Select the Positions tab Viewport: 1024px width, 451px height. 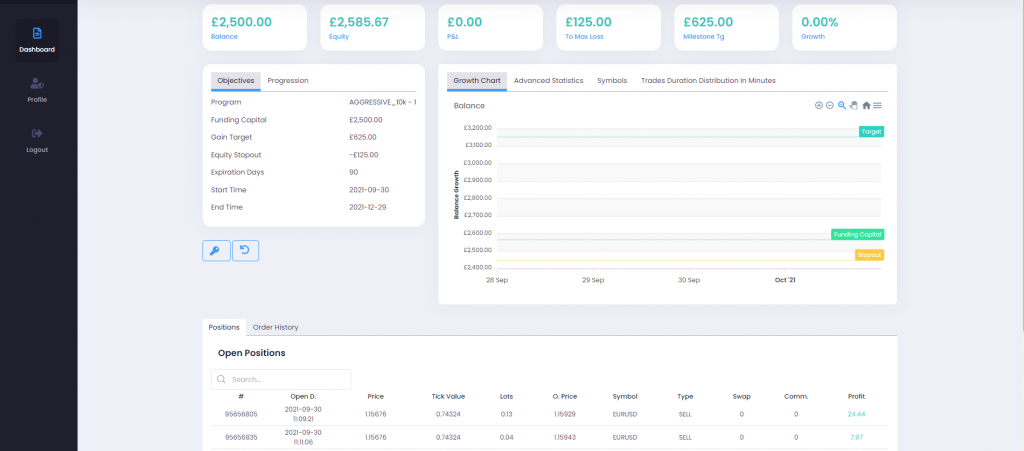click(224, 327)
